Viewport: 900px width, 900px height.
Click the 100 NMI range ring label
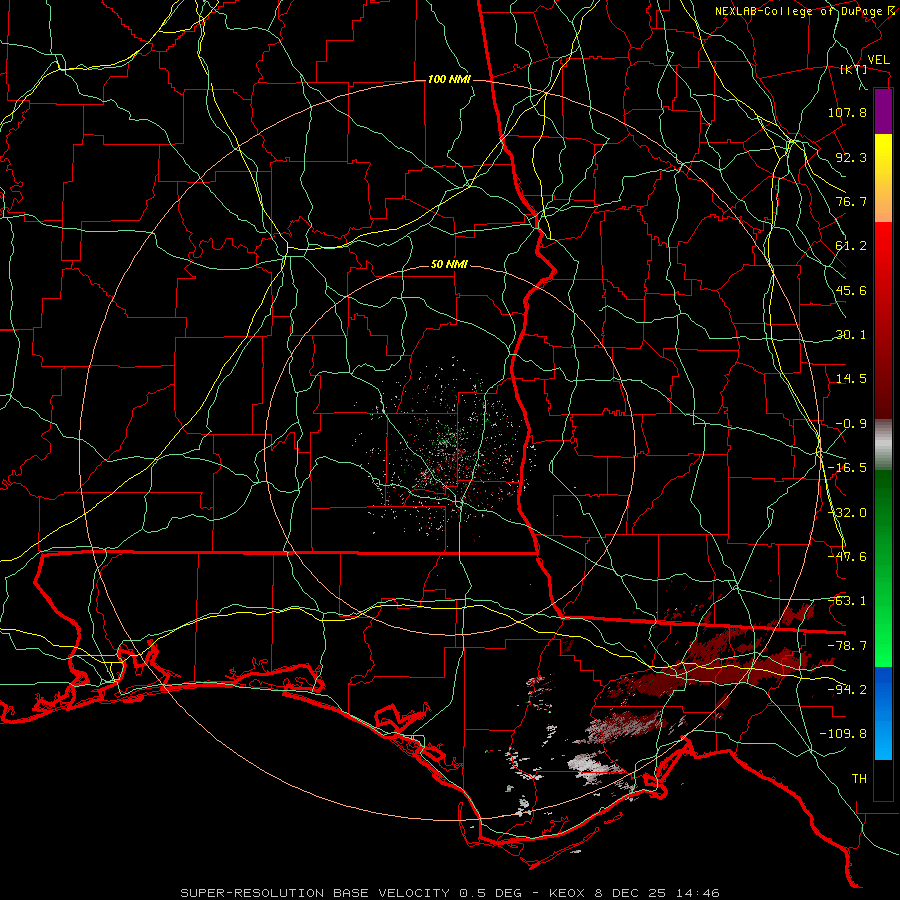(x=449, y=79)
